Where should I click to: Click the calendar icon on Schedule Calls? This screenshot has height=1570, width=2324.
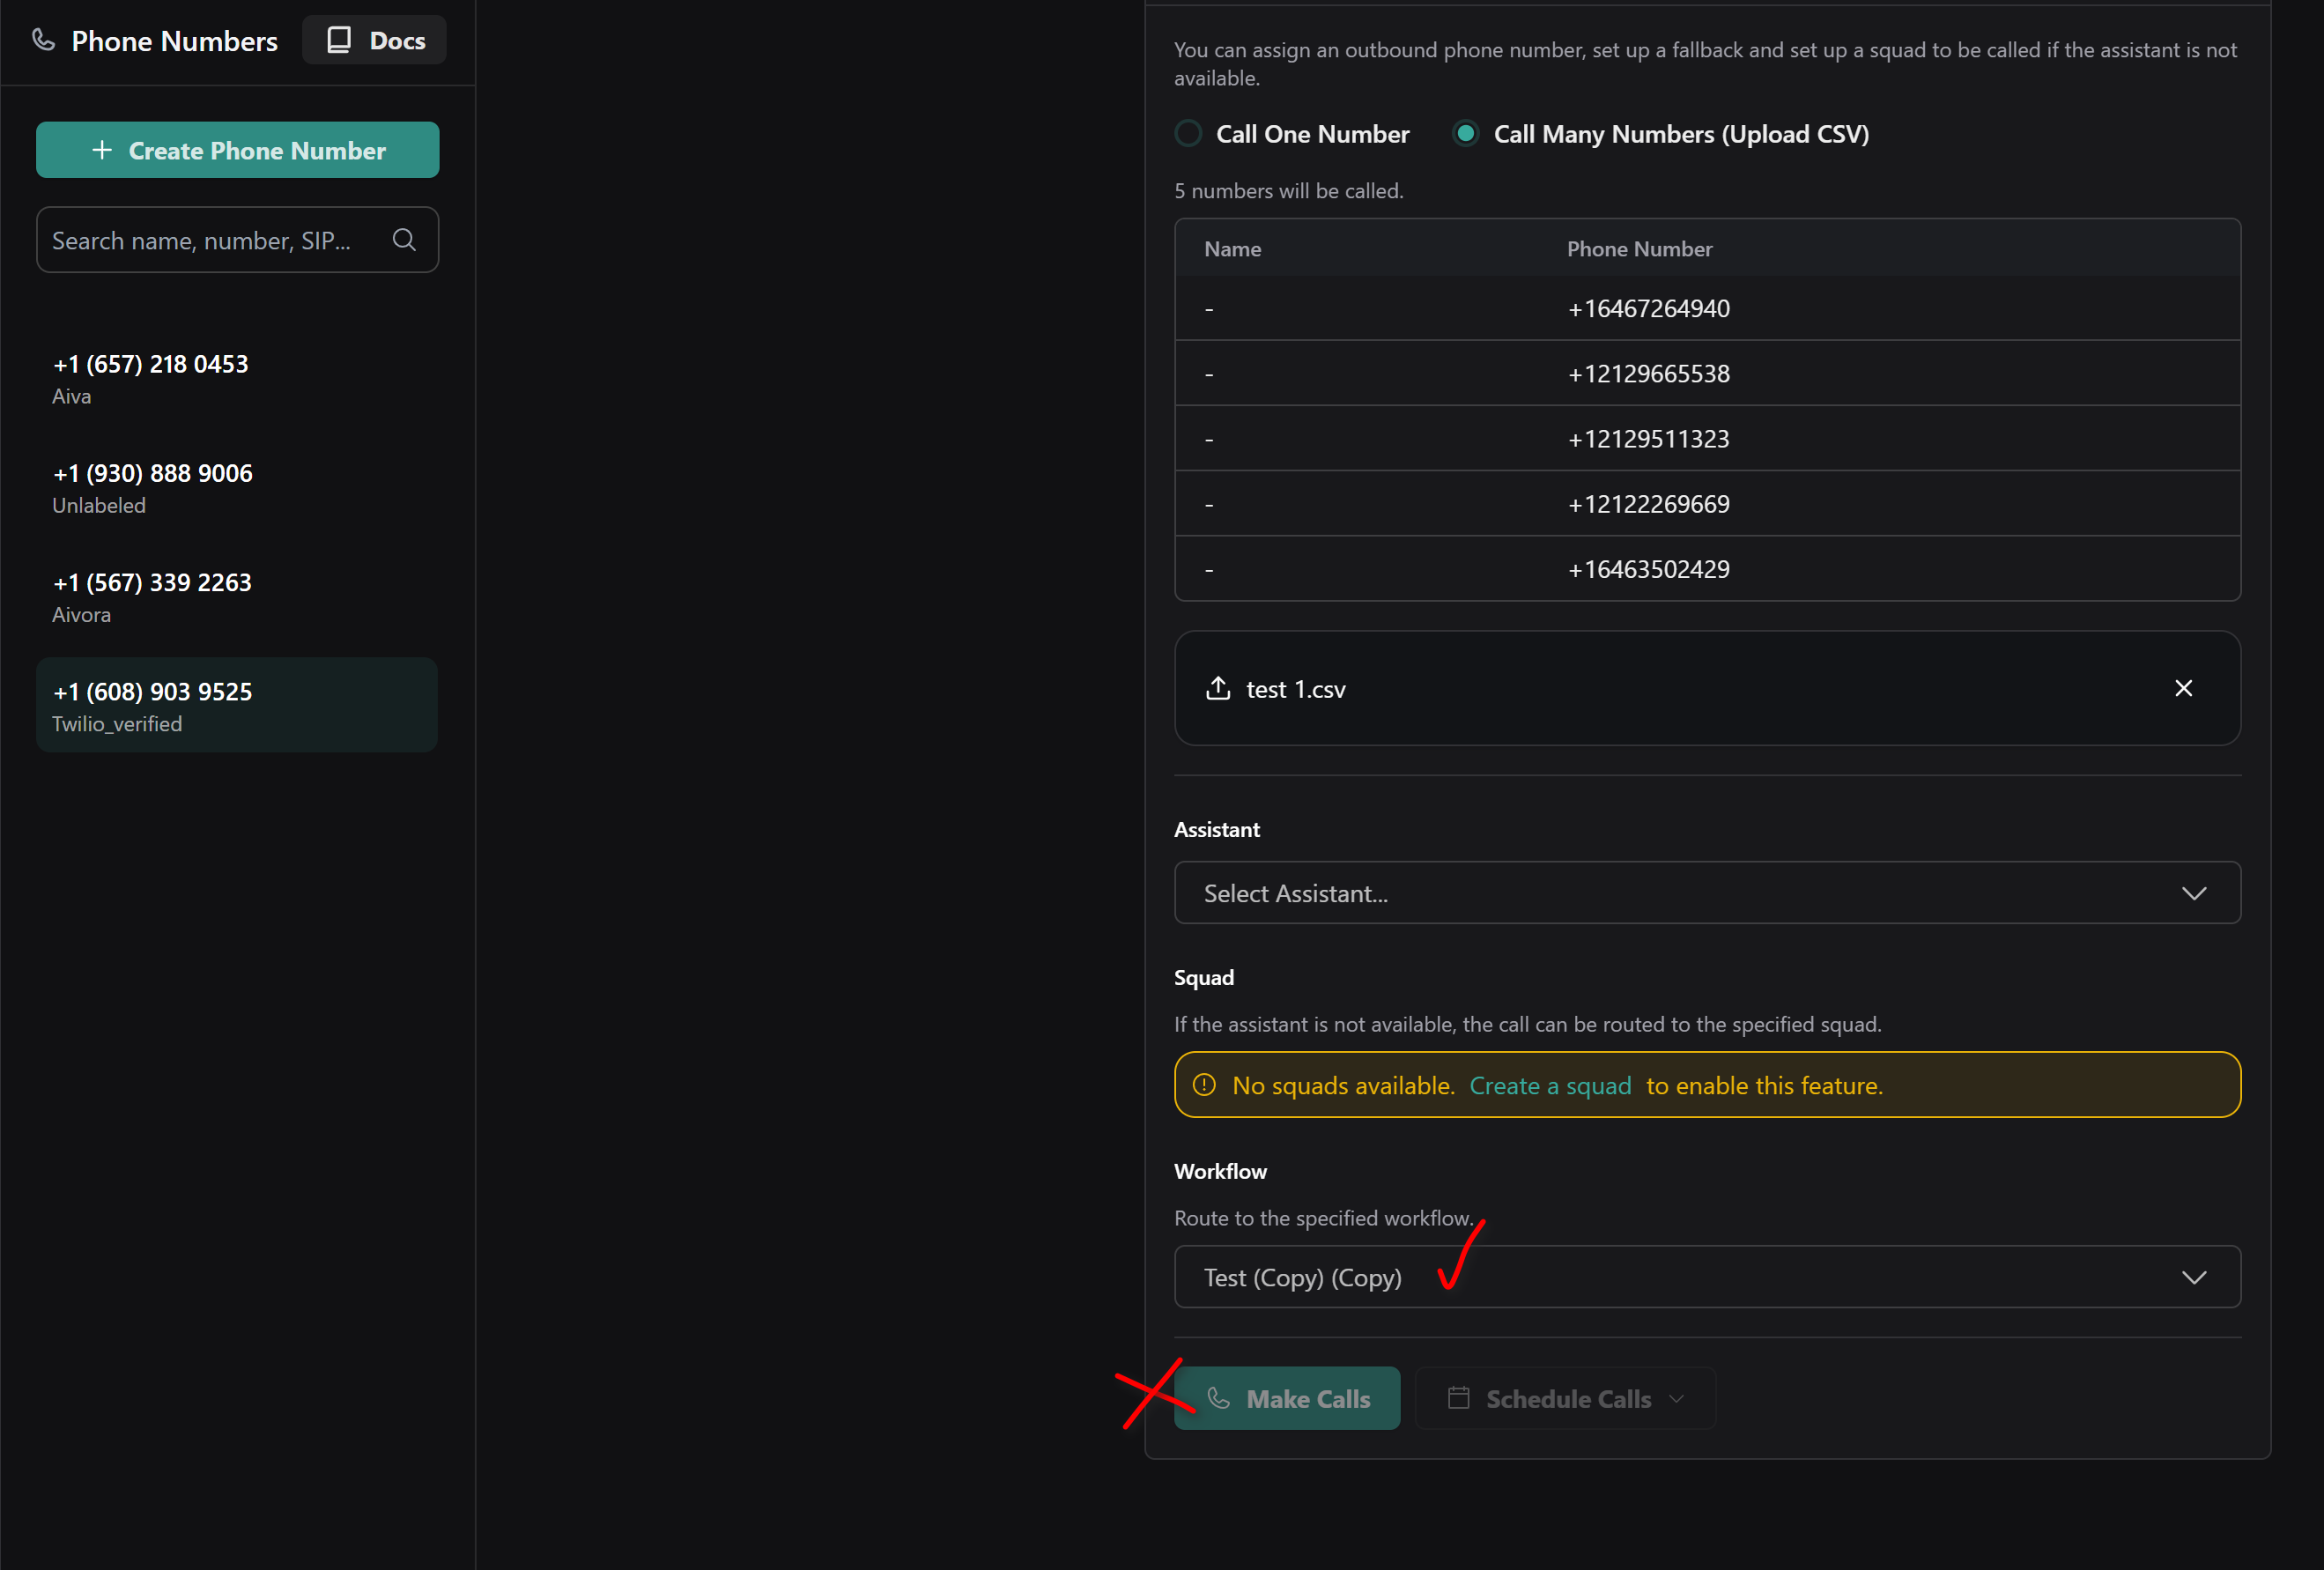(x=1458, y=1398)
